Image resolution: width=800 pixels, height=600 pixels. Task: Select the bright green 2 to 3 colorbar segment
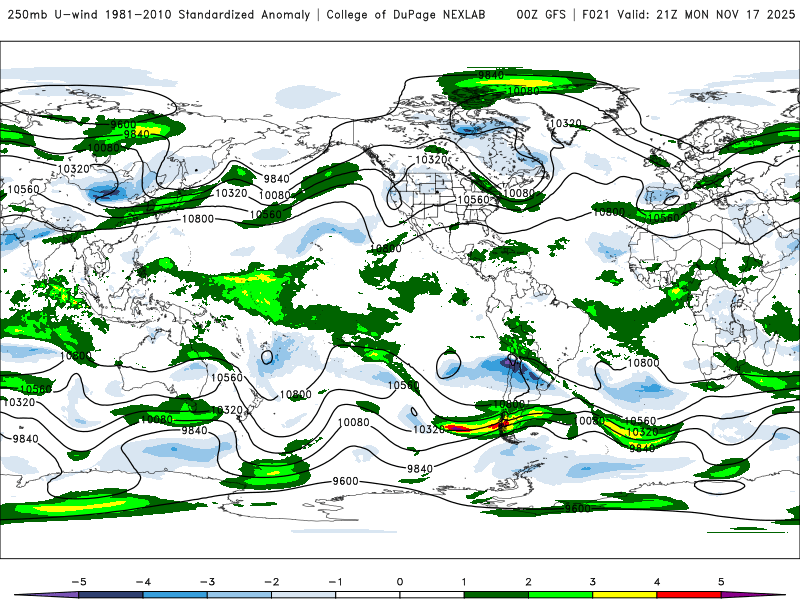[560, 595]
